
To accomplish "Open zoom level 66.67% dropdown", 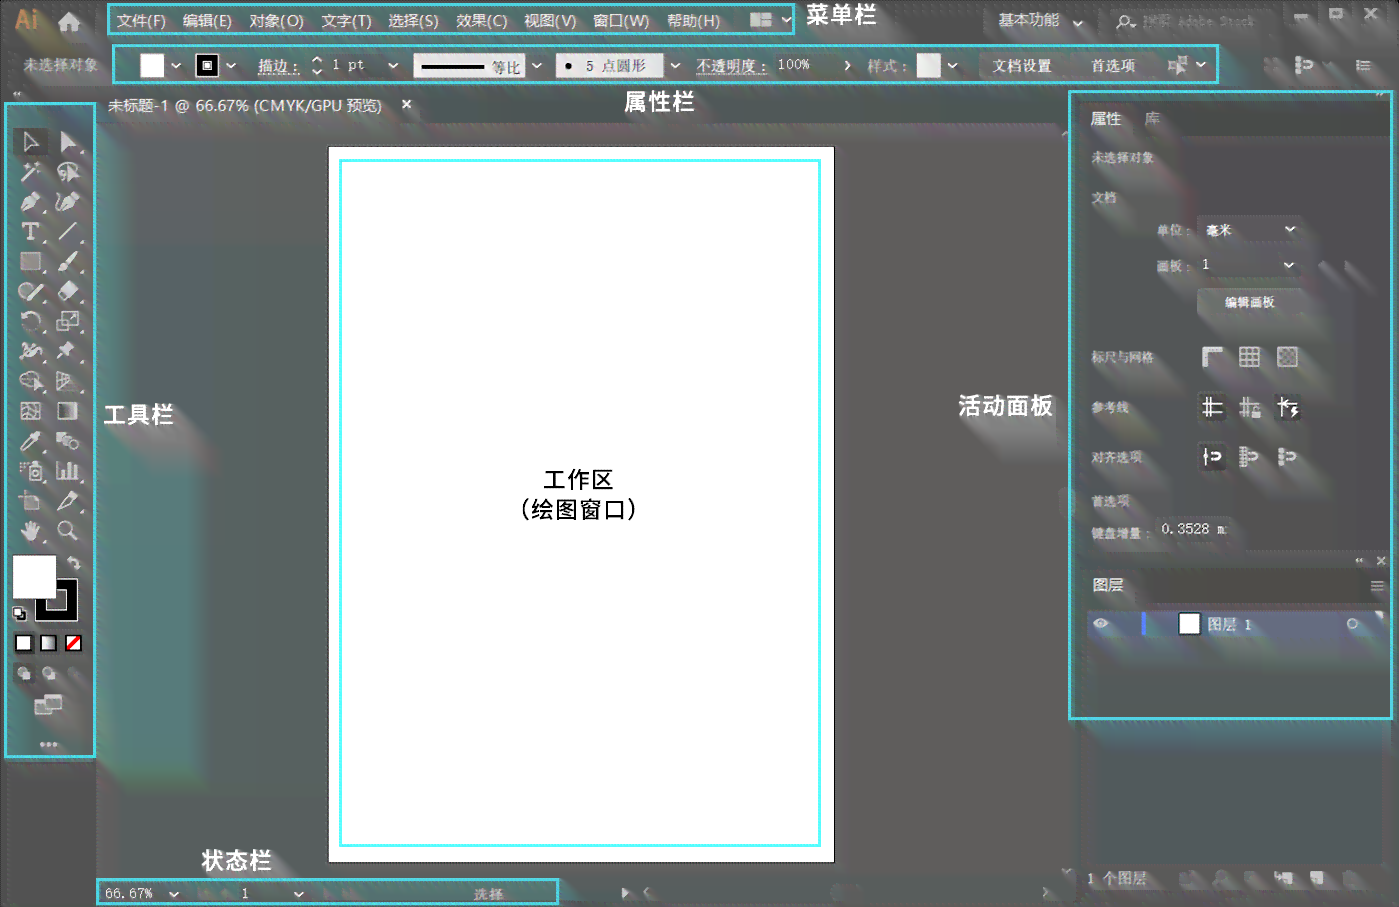I will (174, 894).
